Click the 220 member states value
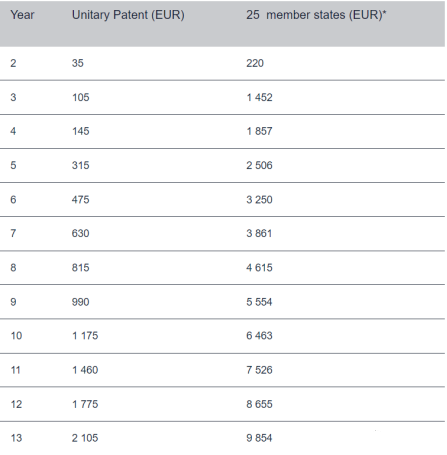447x455 pixels. (255, 63)
